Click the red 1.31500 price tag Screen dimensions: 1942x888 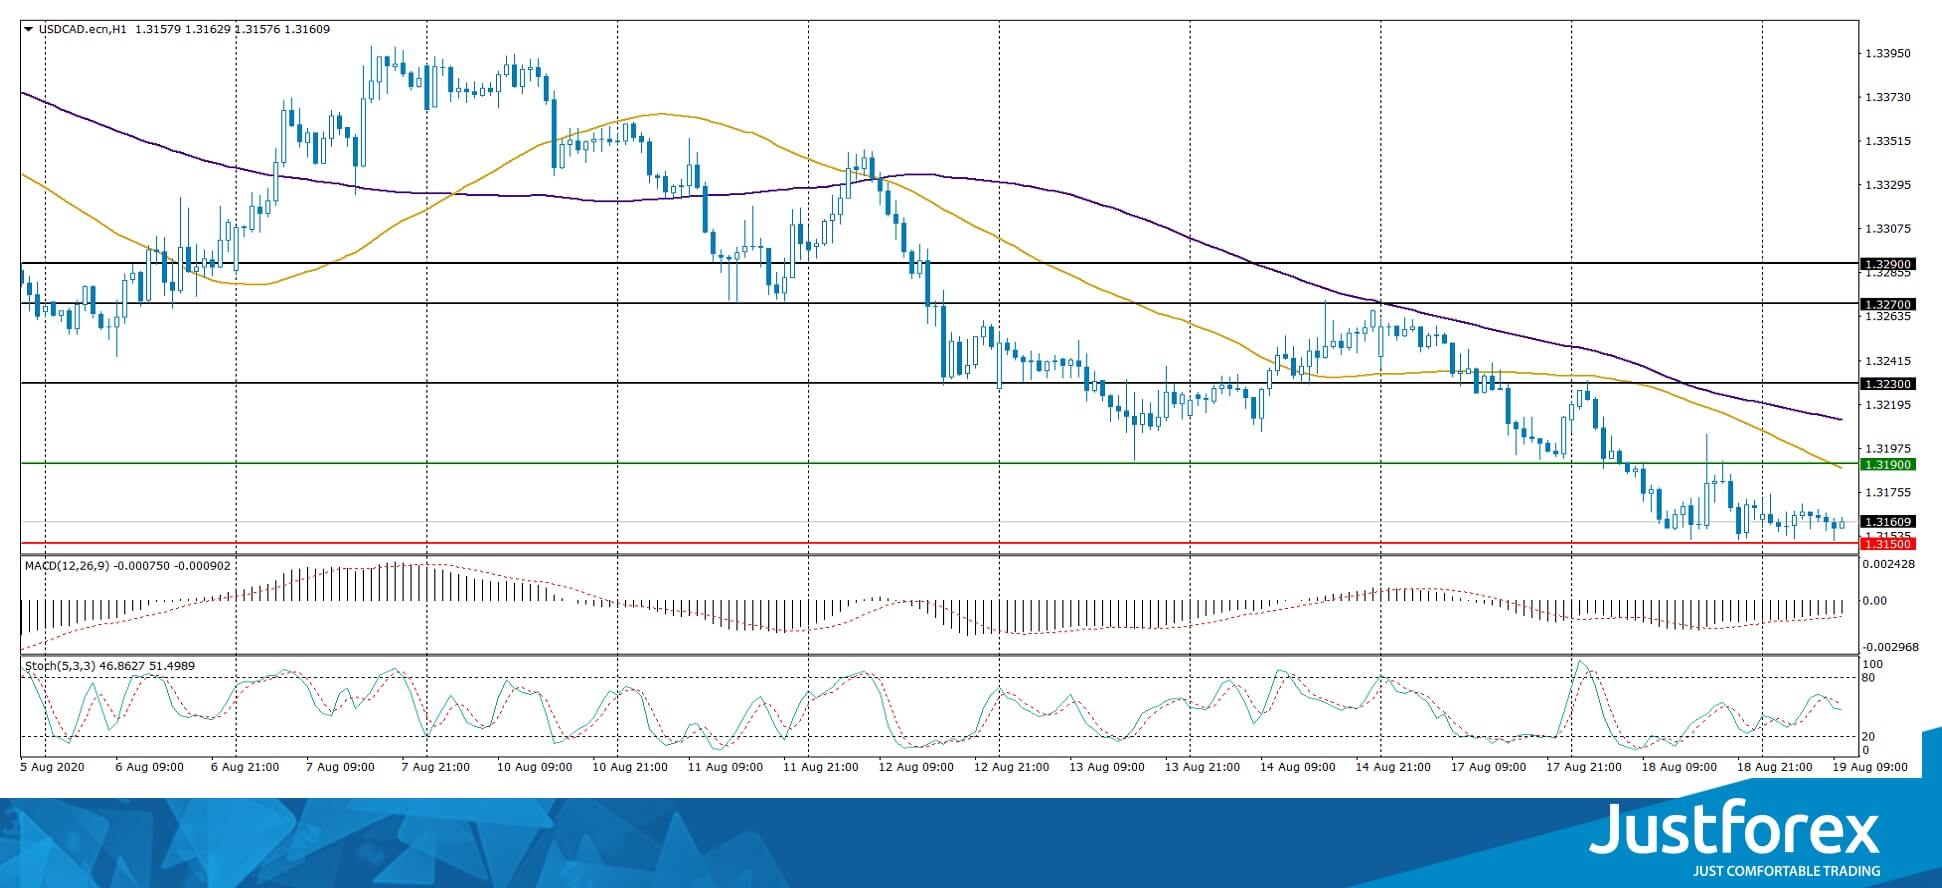coord(1887,544)
